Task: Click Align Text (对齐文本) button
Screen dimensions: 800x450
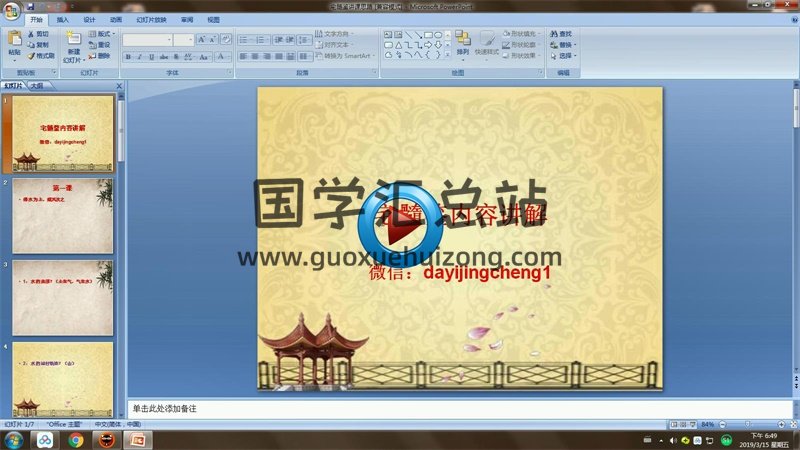Action: [x=333, y=45]
